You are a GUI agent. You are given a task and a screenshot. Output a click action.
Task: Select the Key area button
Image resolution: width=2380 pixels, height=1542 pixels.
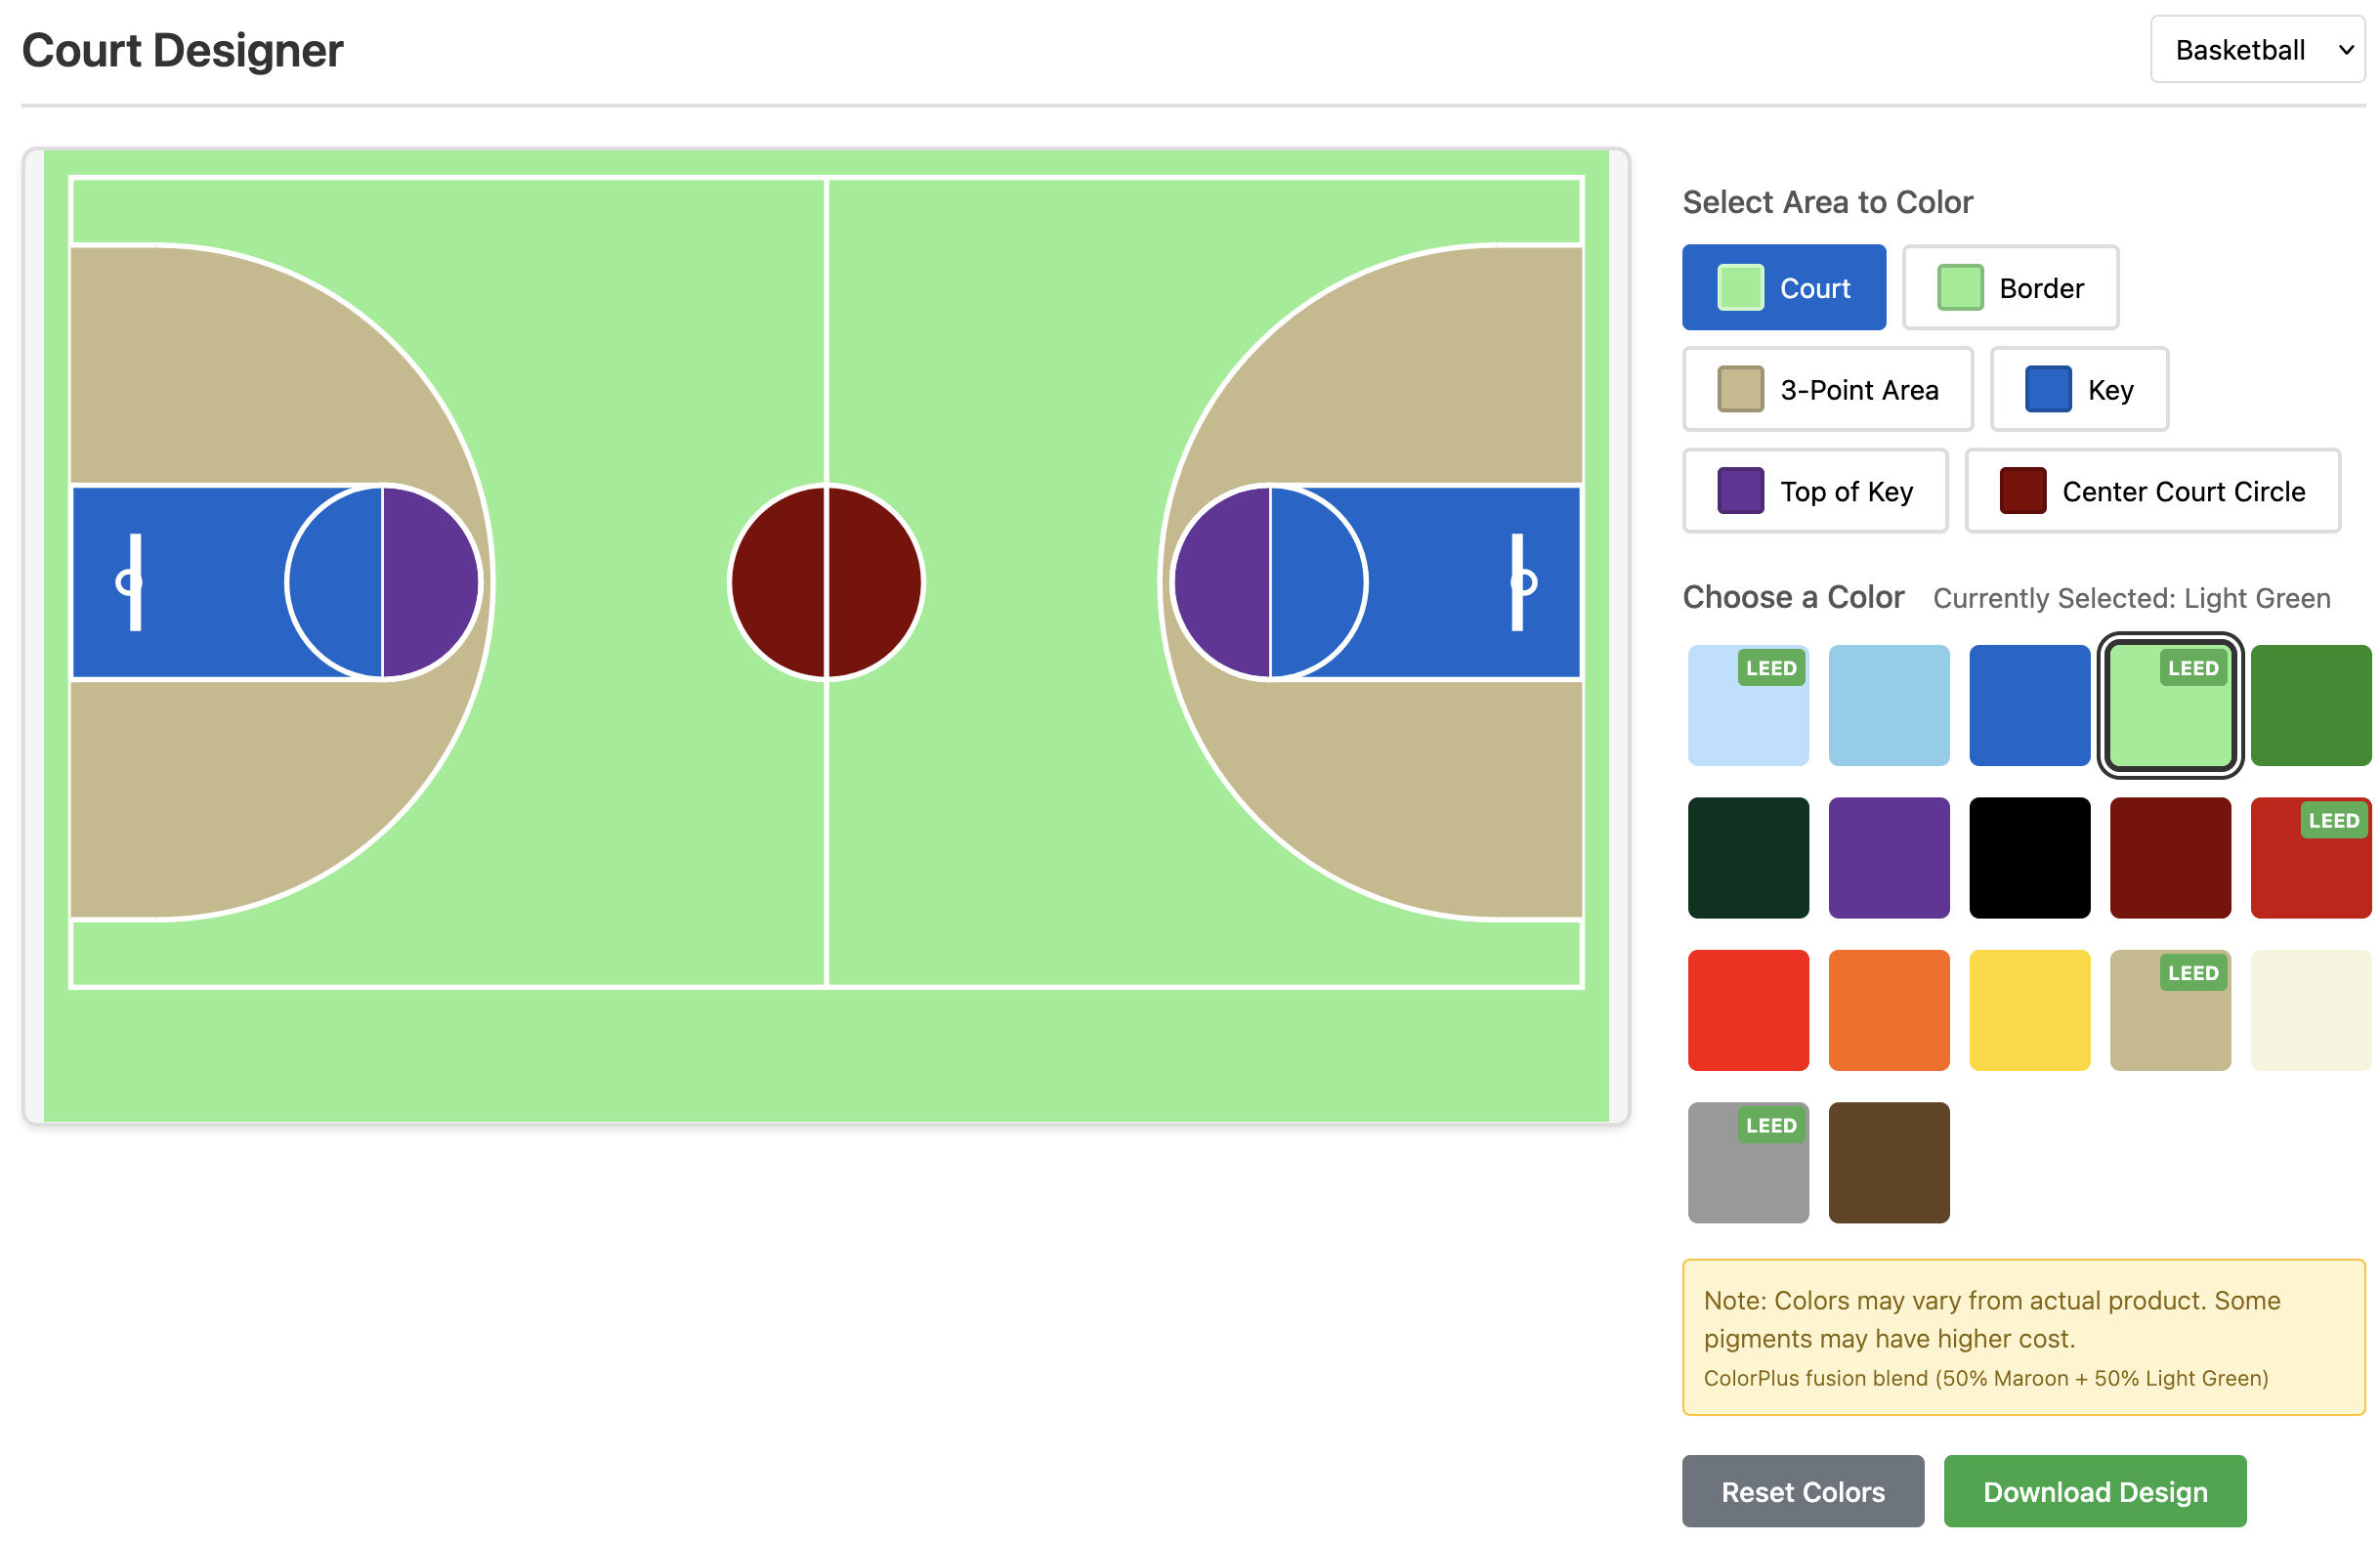pyautogui.click(x=2078, y=390)
